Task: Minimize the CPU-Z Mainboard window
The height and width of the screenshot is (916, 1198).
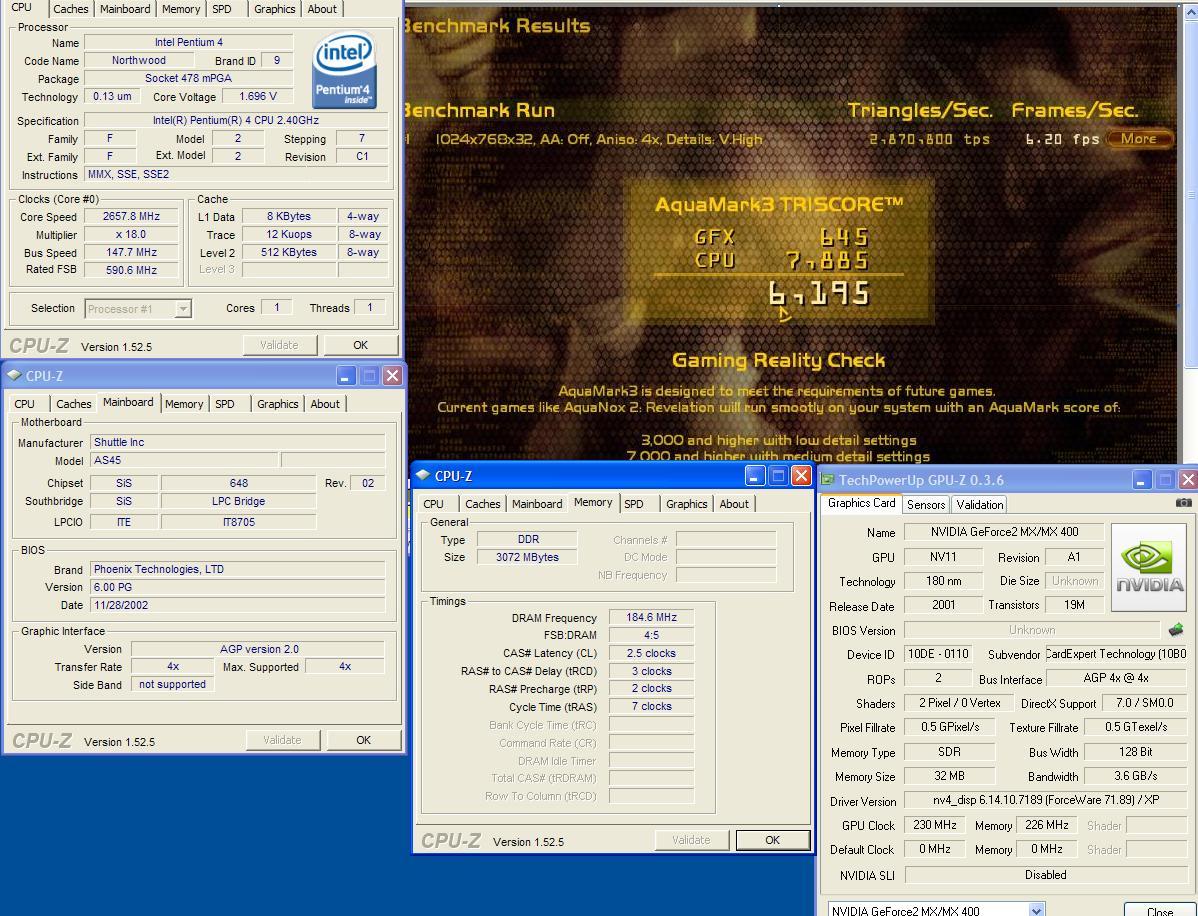Action: [x=346, y=375]
